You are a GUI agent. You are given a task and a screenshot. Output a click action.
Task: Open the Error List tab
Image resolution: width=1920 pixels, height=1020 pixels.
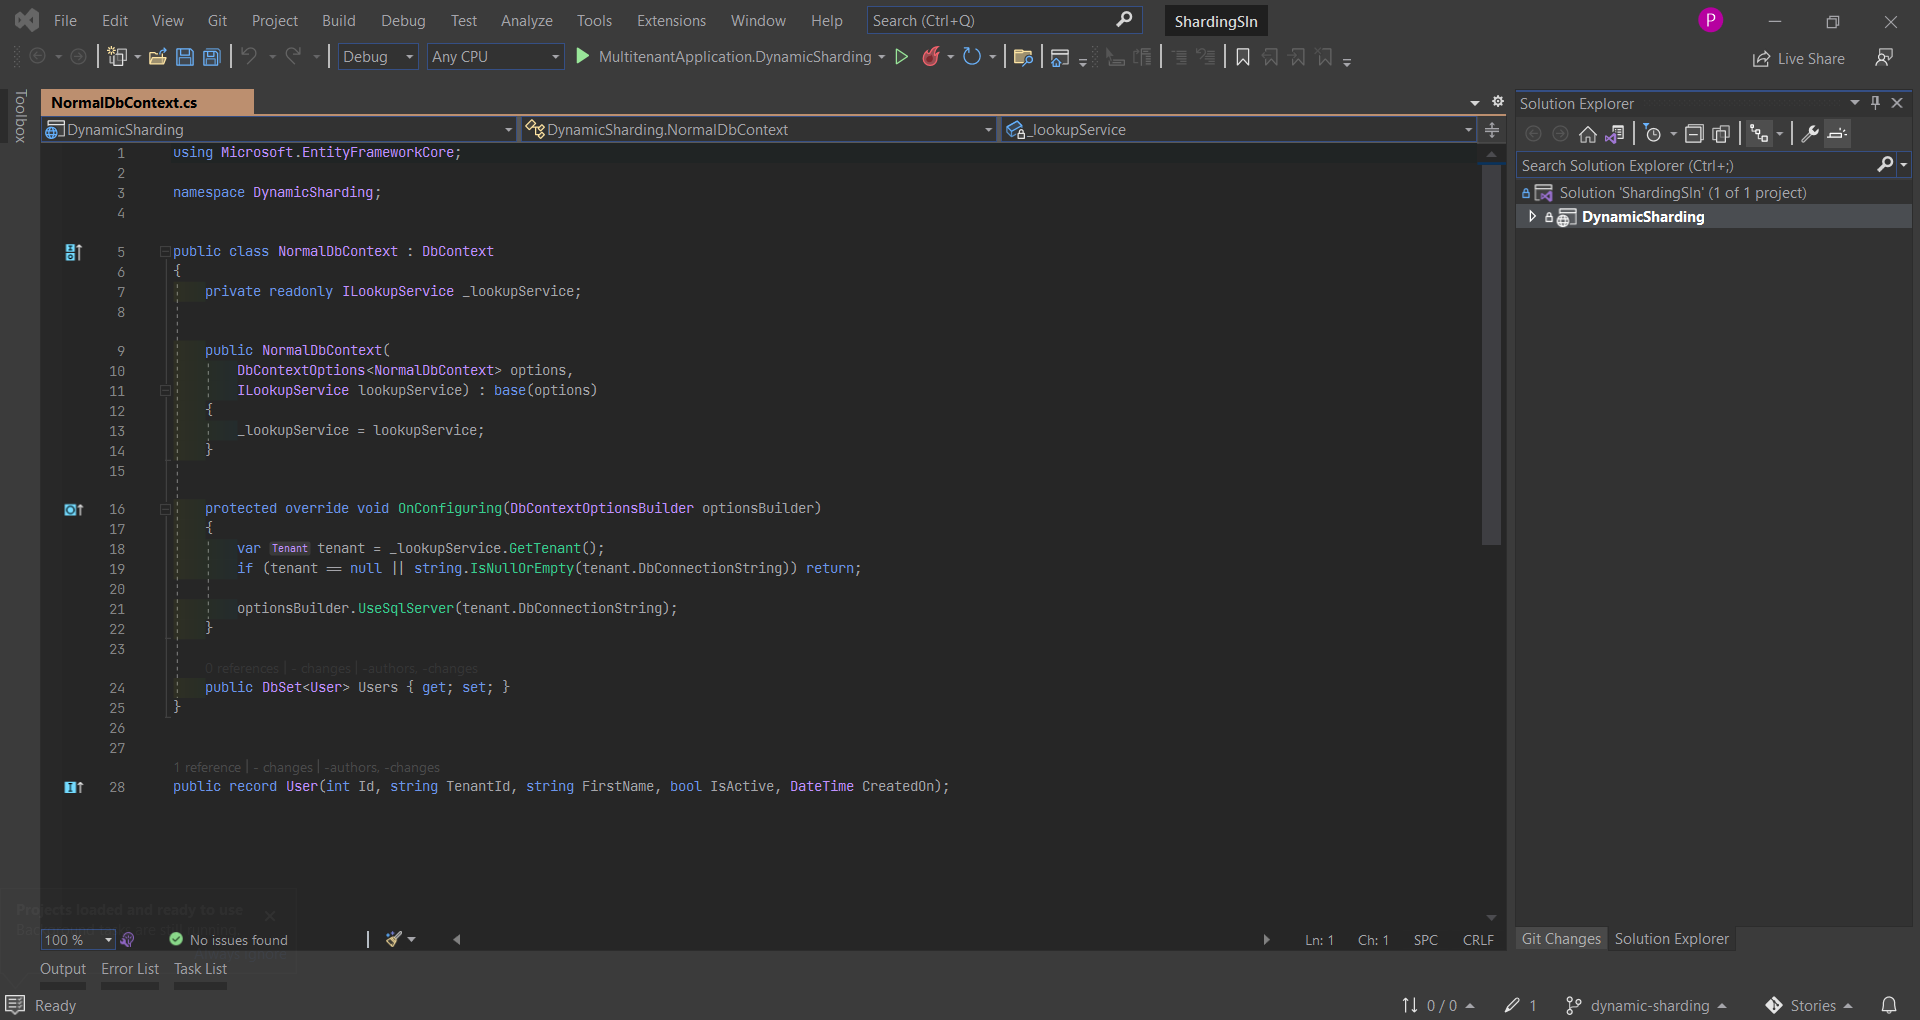point(130,969)
